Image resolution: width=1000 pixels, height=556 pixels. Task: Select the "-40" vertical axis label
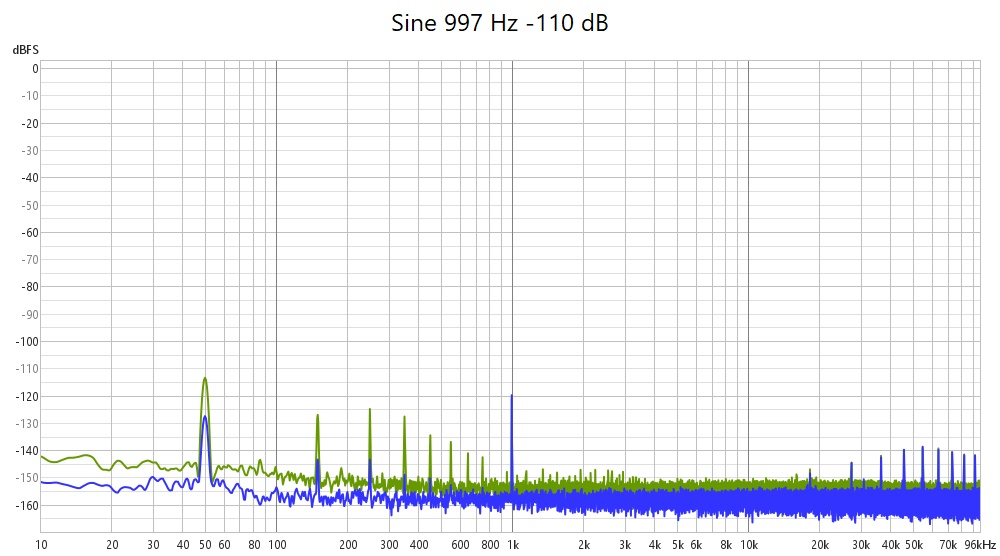[x=30, y=178]
